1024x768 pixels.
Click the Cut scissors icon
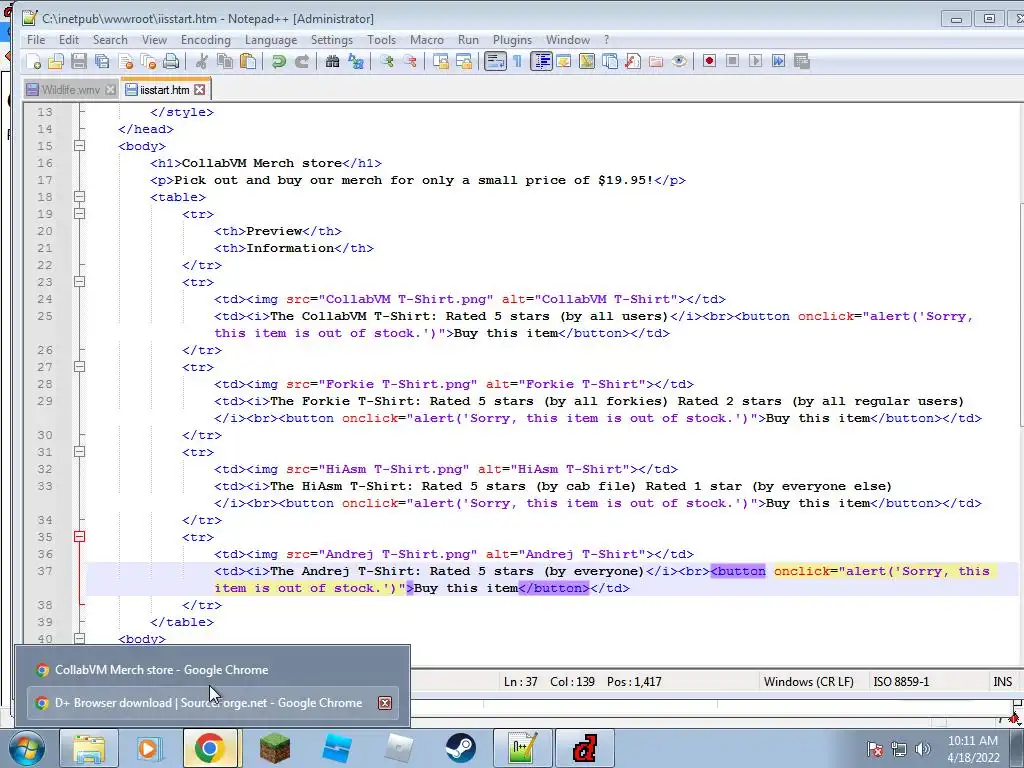[x=202, y=61]
